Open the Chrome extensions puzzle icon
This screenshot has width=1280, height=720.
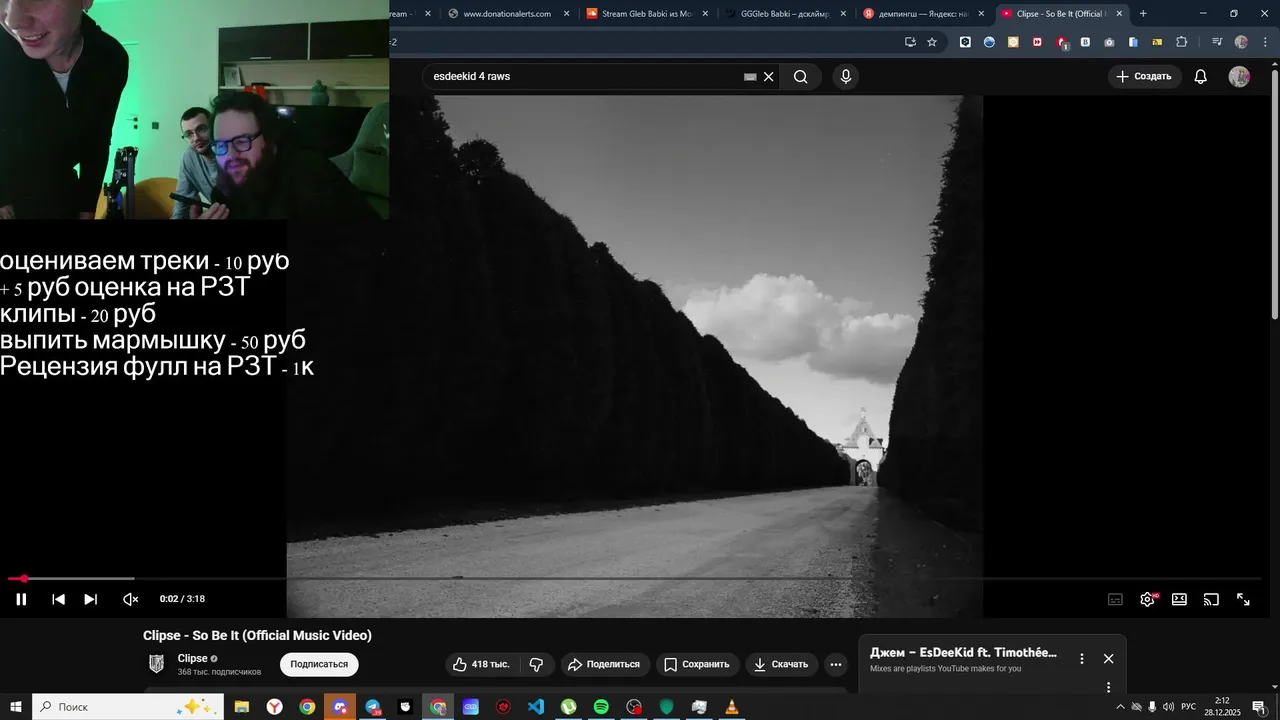tap(1181, 42)
